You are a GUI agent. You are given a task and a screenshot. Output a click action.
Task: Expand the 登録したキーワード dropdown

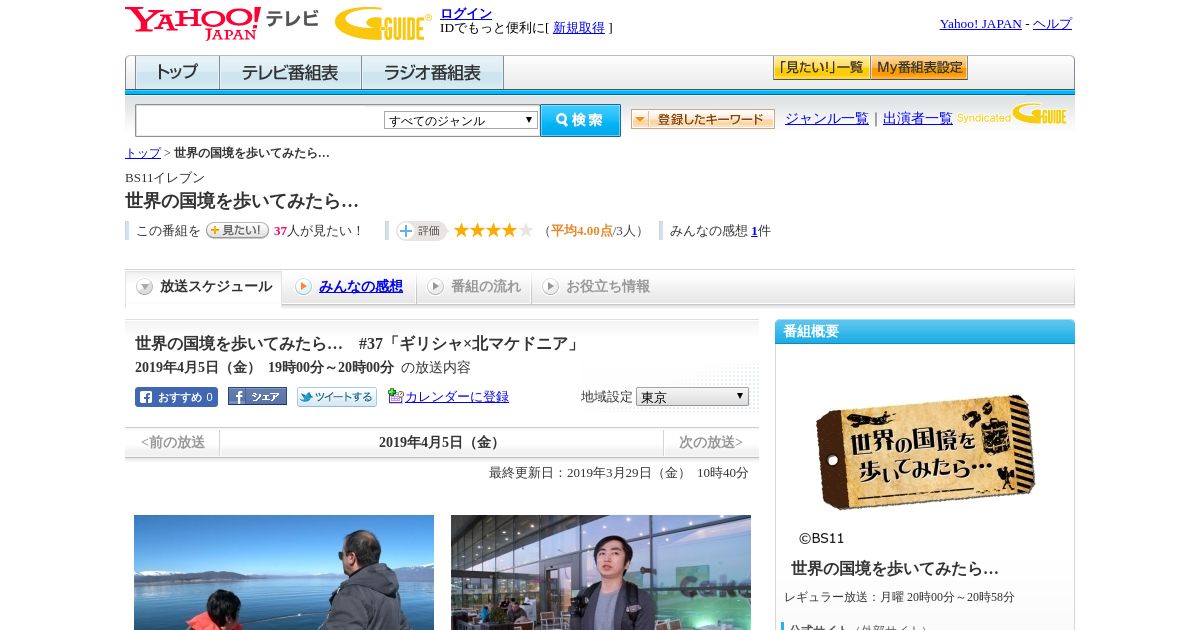703,119
